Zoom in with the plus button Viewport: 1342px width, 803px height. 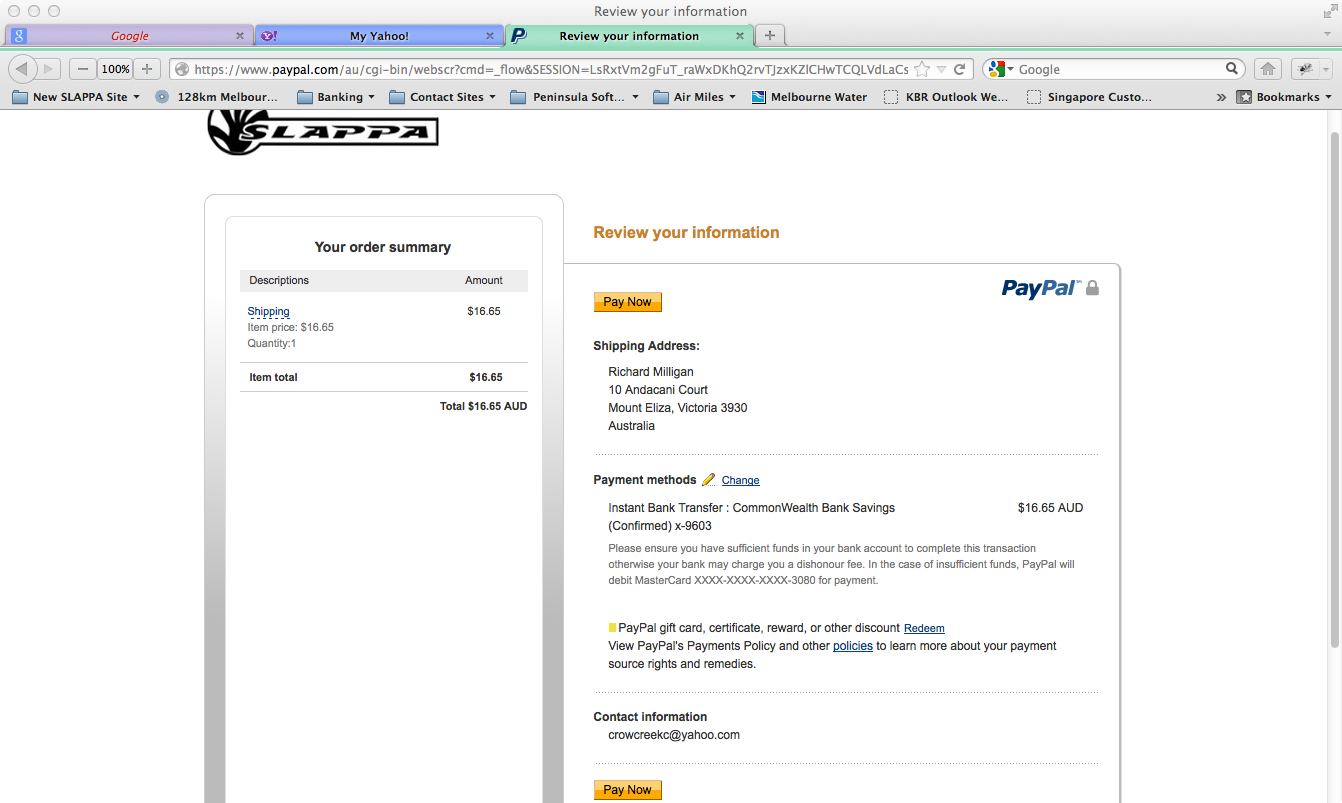tap(147, 69)
